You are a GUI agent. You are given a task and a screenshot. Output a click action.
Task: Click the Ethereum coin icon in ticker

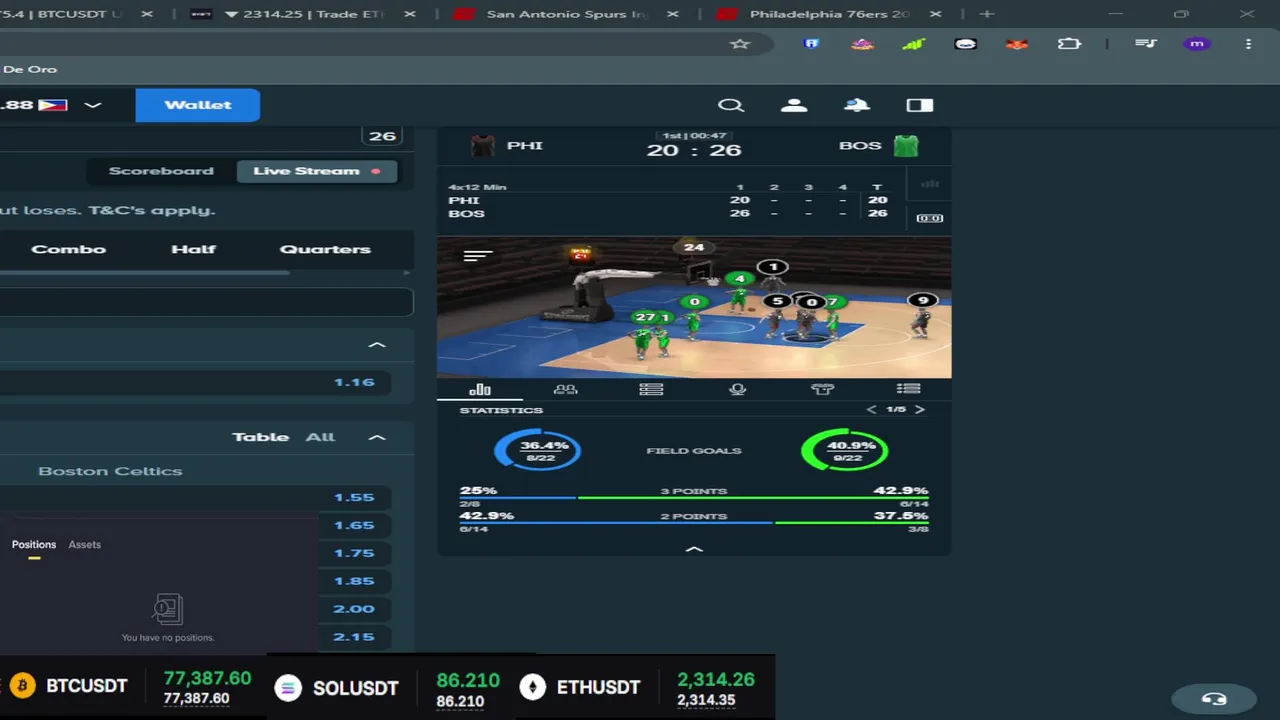(x=533, y=687)
